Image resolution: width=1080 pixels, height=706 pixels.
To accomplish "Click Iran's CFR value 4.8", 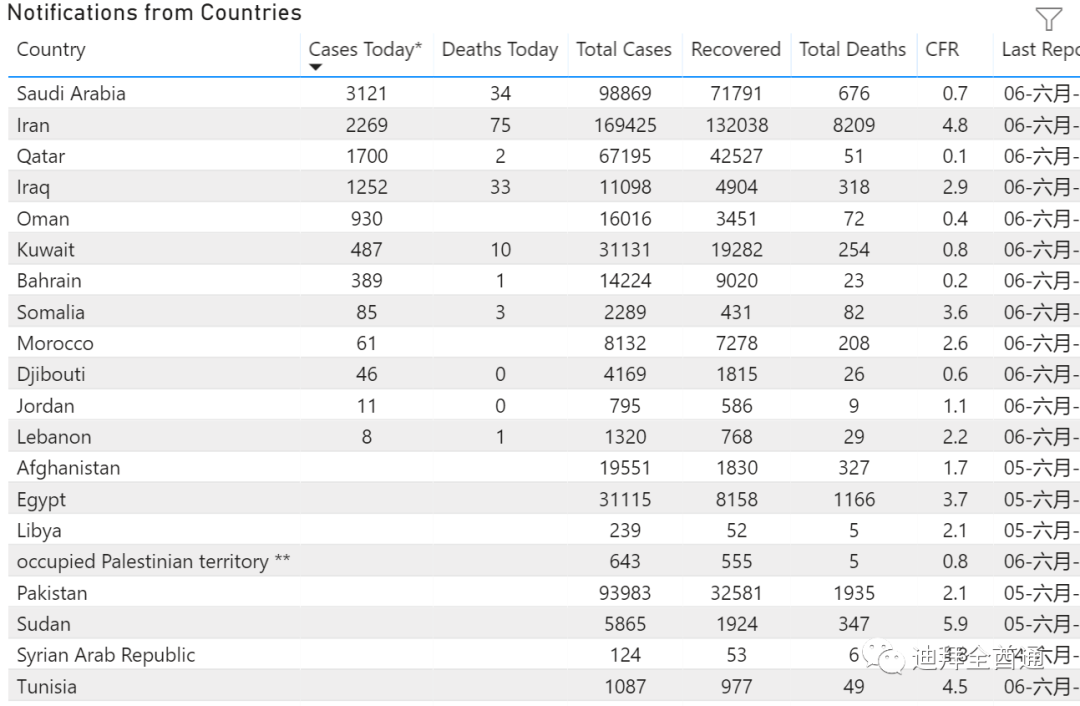I will click(955, 125).
